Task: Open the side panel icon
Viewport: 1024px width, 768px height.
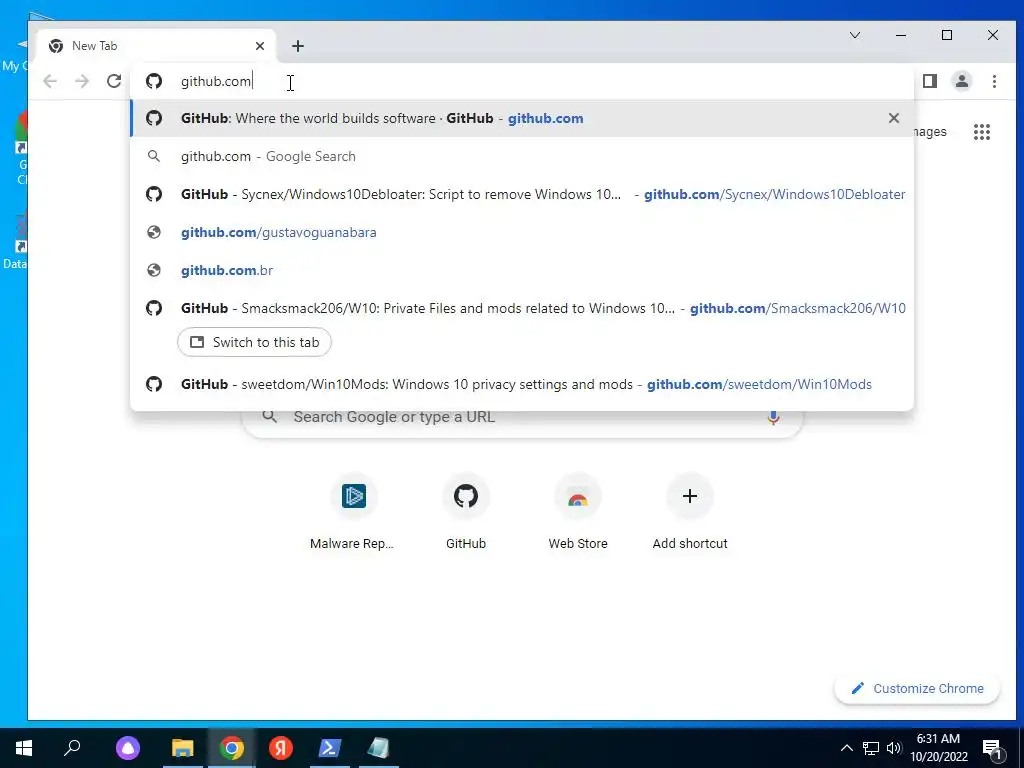Action: point(930,81)
